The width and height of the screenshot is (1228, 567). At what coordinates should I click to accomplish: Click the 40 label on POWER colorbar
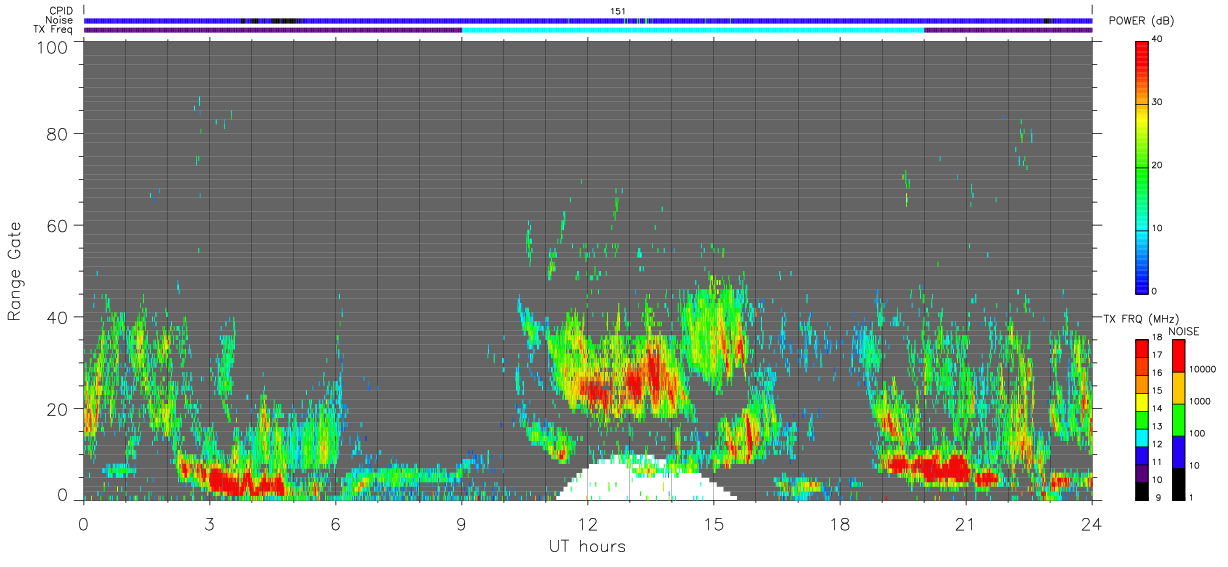click(1157, 39)
